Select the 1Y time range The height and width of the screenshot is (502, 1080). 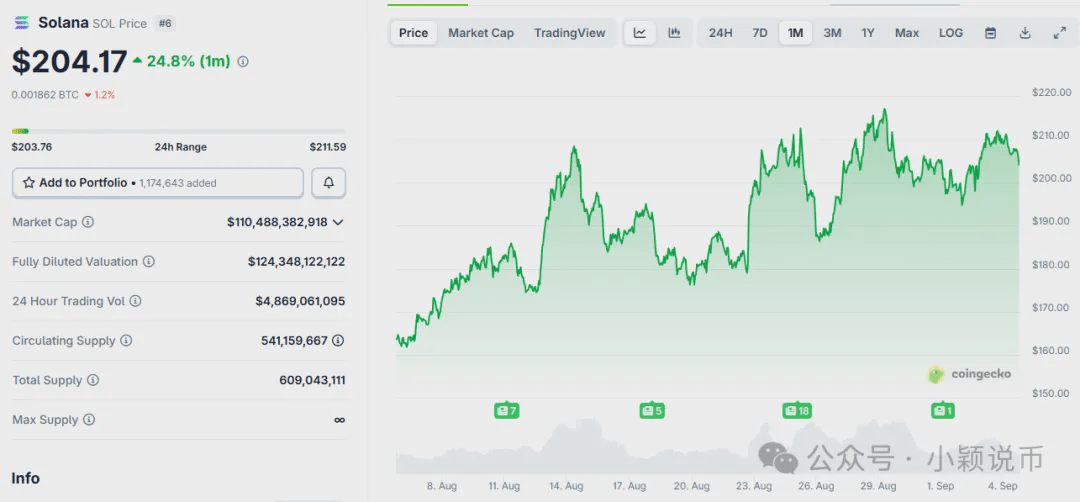click(868, 33)
